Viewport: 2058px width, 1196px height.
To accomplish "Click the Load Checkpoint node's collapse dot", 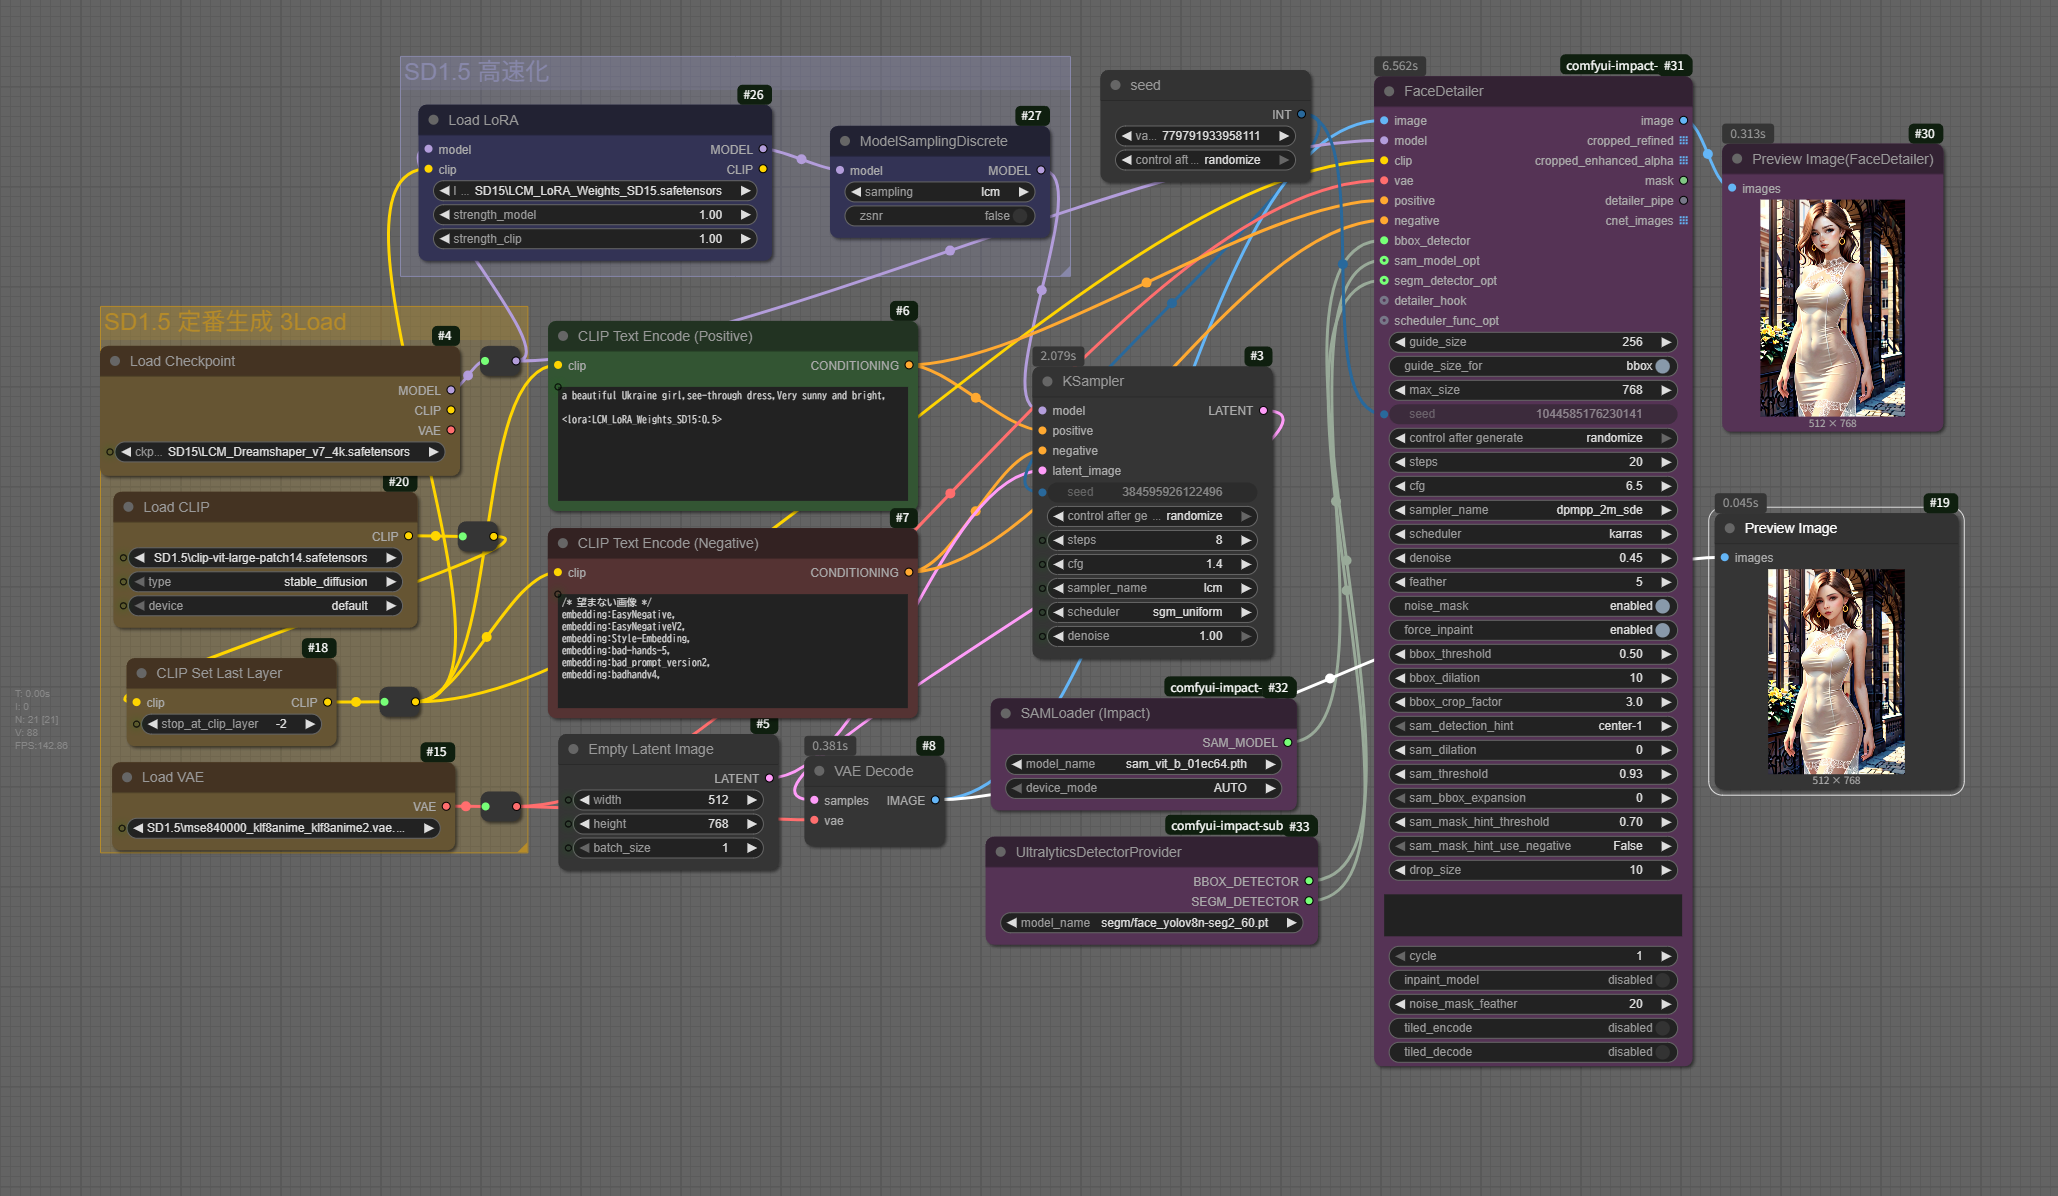I will coord(115,361).
